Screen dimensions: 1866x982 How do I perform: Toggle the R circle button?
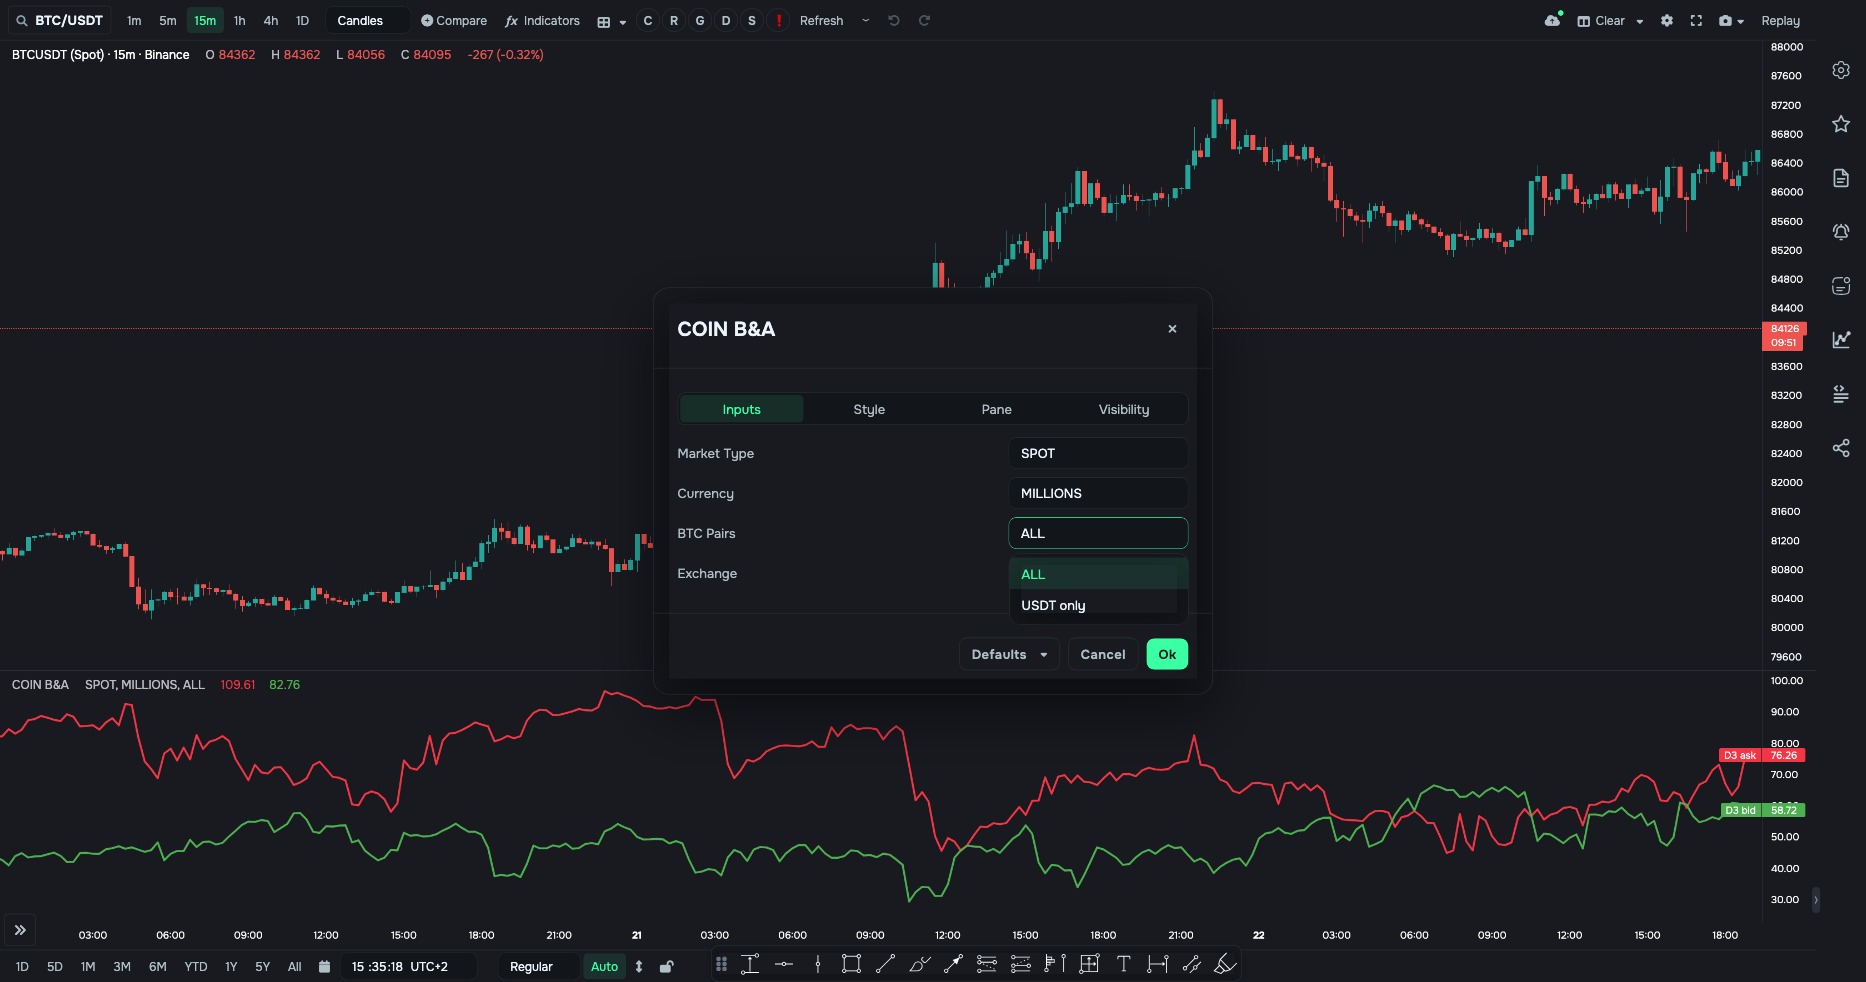coord(674,20)
